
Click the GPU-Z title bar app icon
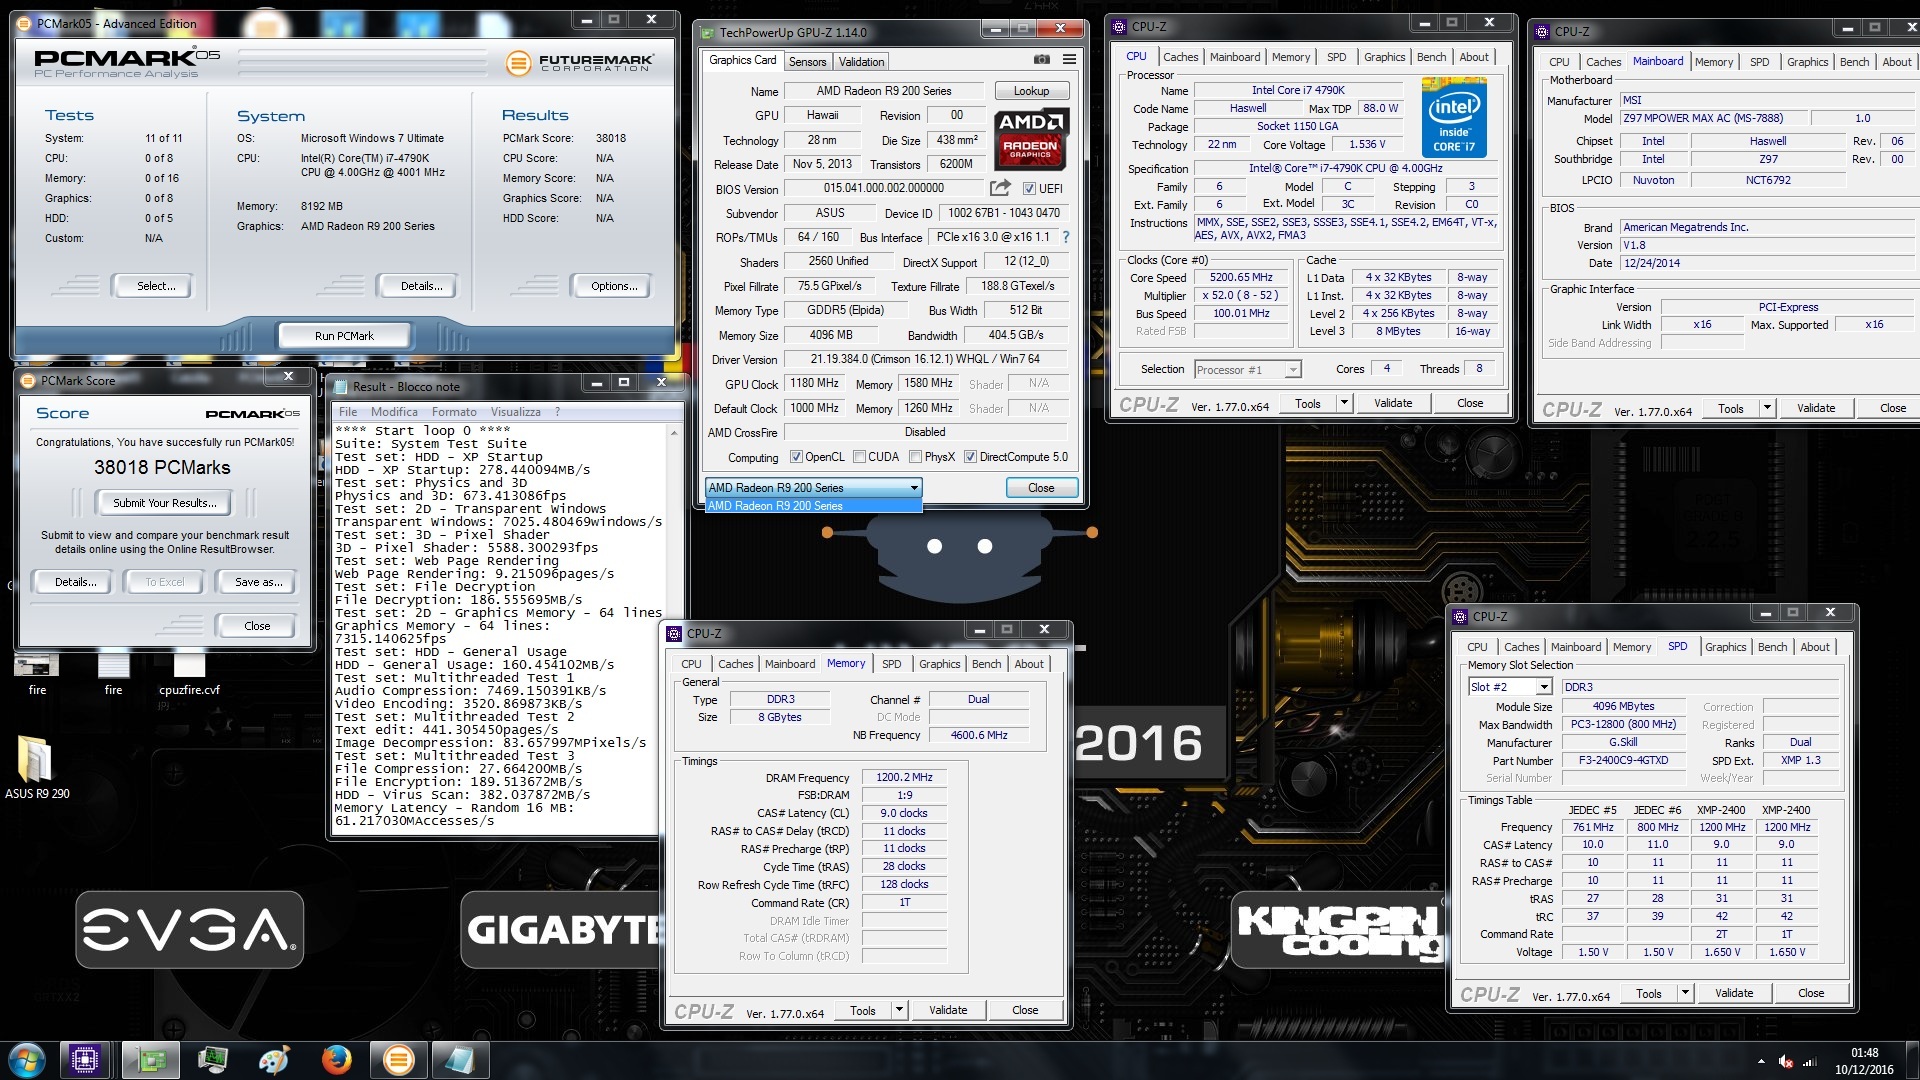tap(708, 32)
